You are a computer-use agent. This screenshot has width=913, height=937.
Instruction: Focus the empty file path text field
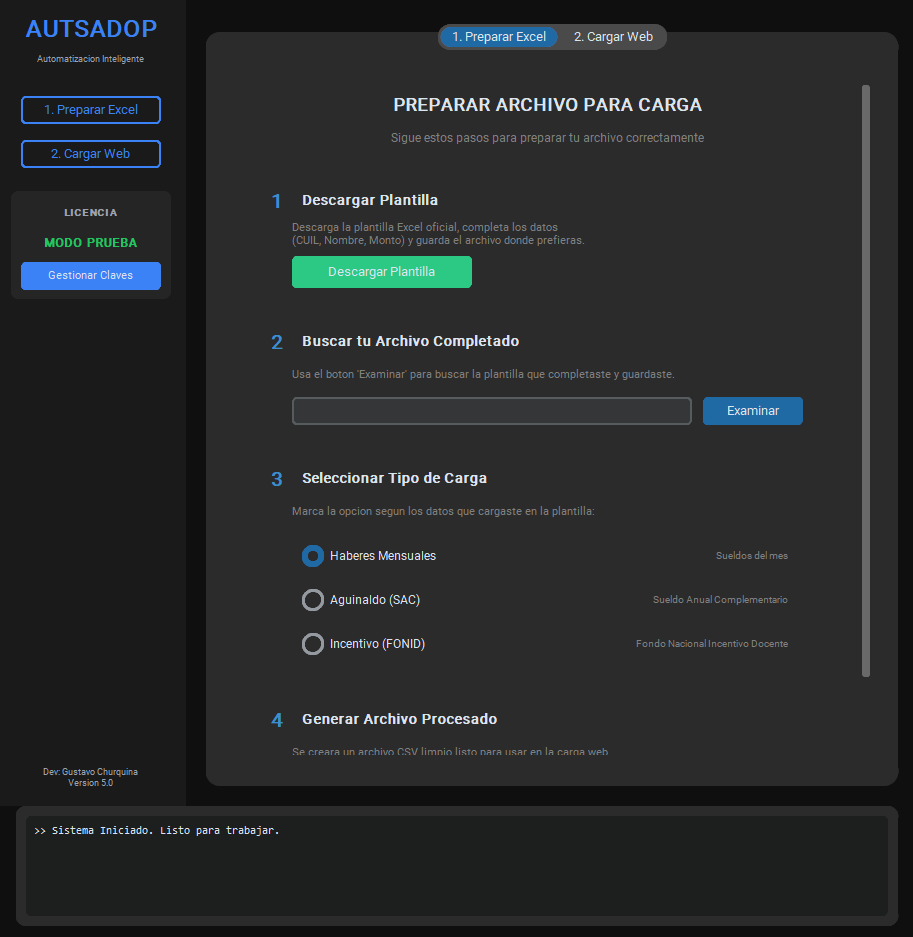click(x=491, y=411)
